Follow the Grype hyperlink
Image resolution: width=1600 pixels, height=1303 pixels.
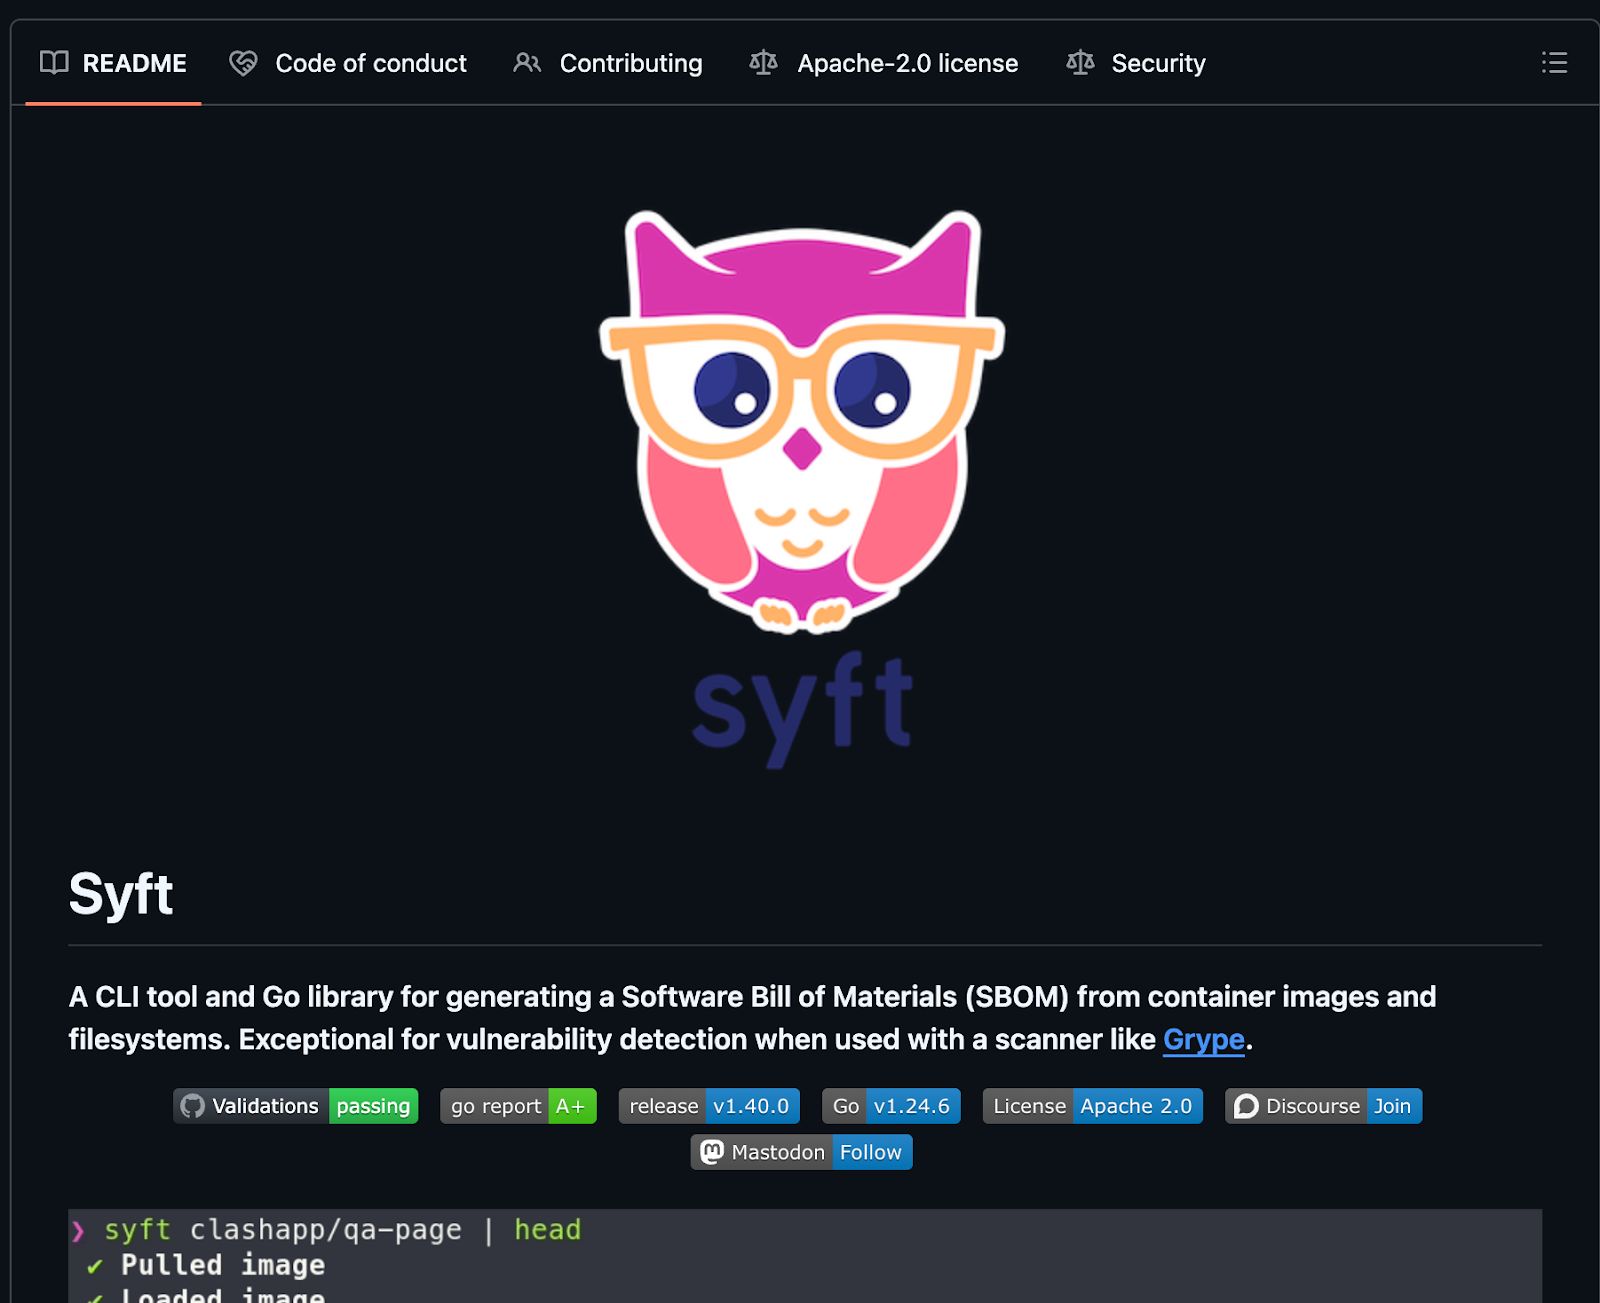click(1203, 1040)
